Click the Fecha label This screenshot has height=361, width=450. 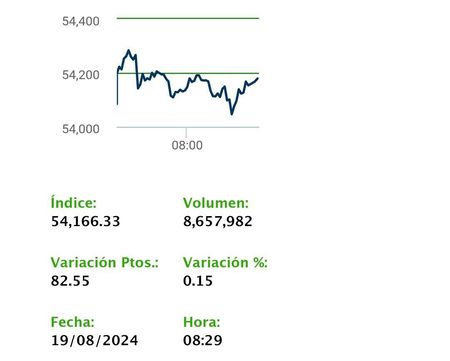72,322
